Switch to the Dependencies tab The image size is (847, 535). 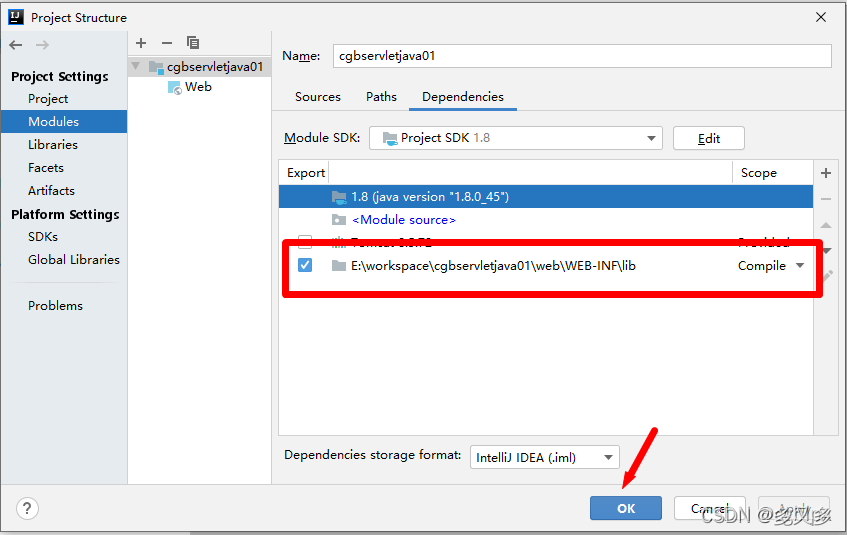pyautogui.click(x=463, y=97)
